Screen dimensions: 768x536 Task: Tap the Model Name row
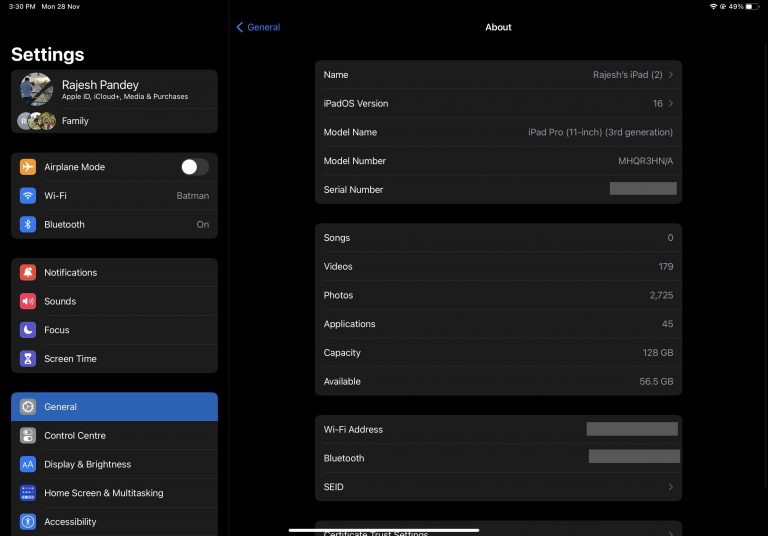498,132
